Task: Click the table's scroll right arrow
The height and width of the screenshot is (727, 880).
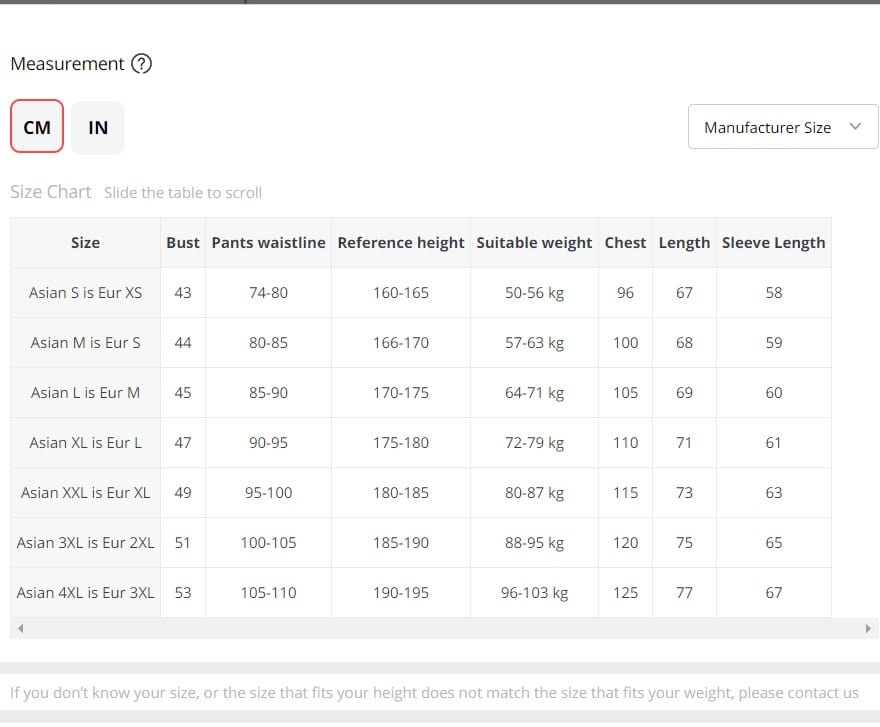Action: 868,629
